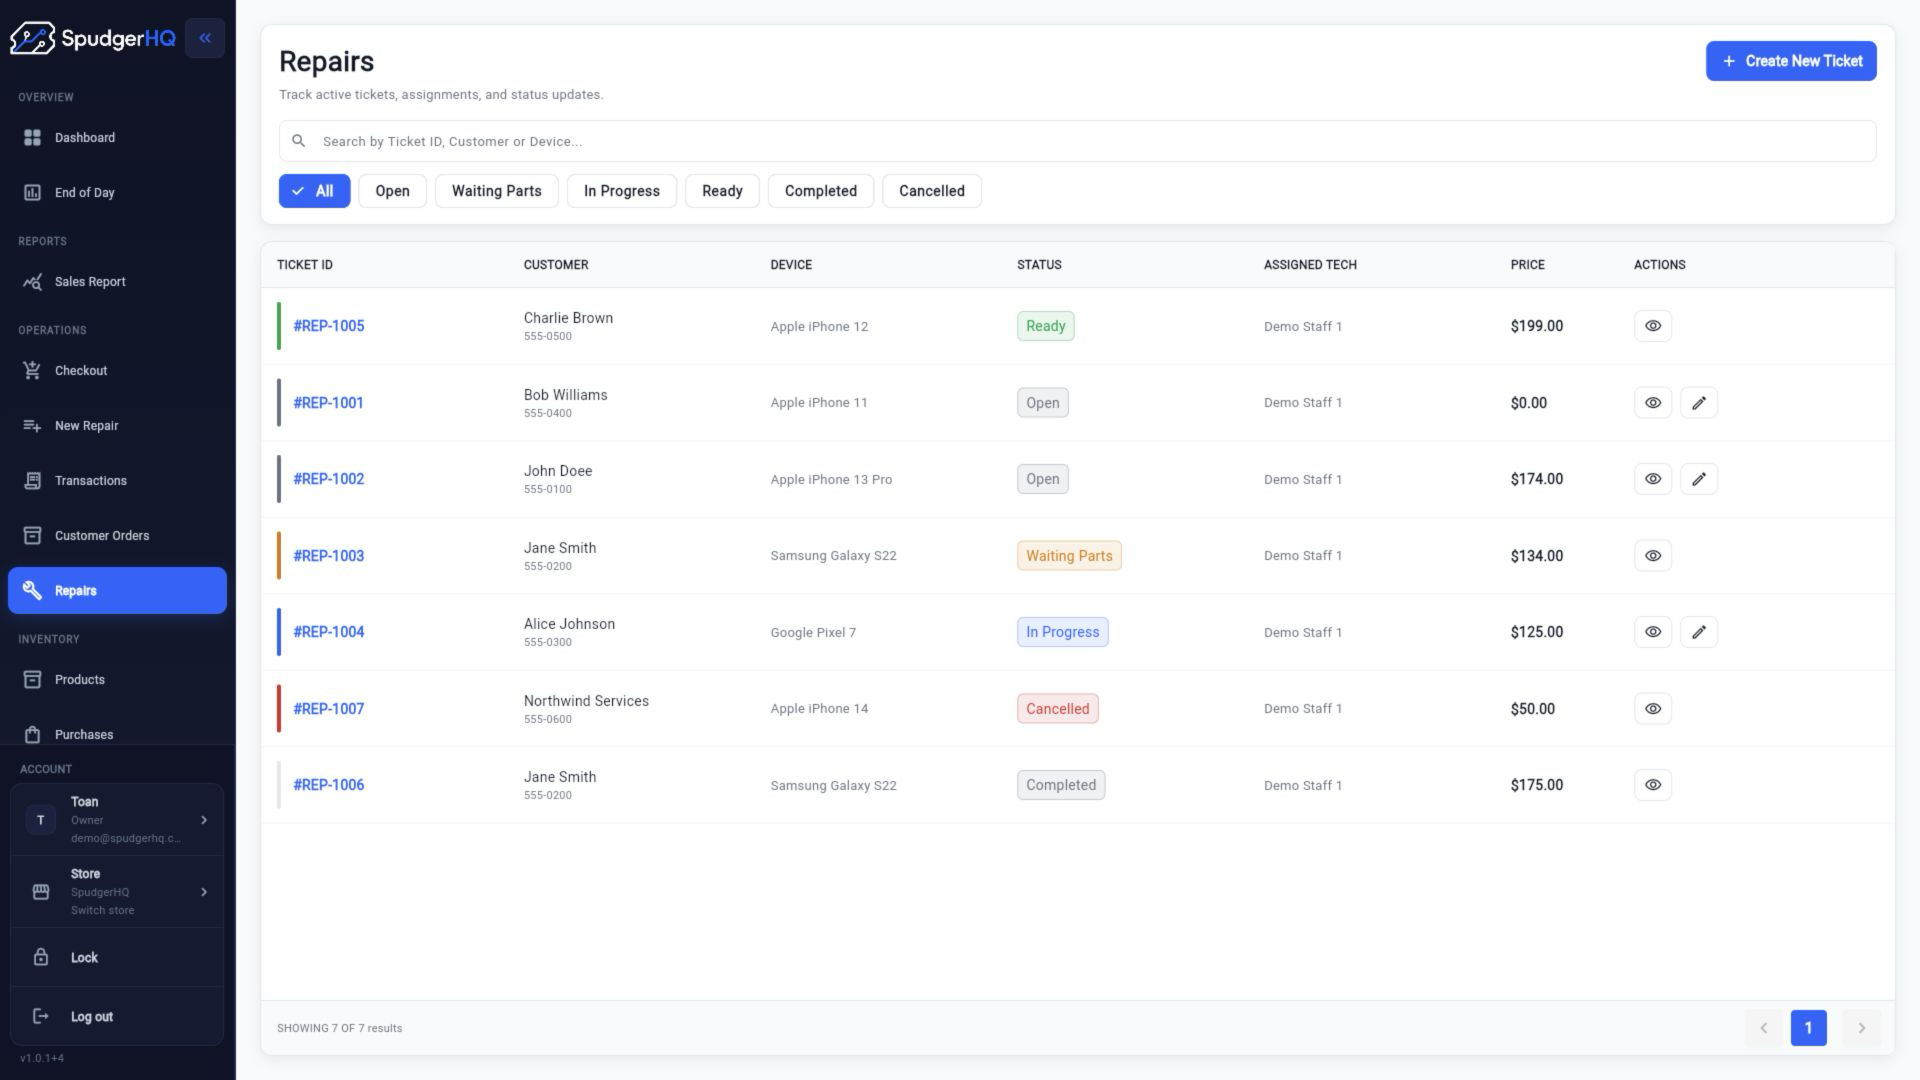Open Dashboard from sidebar
This screenshot has height=1080, width=1920.
(x=117, y=137)
